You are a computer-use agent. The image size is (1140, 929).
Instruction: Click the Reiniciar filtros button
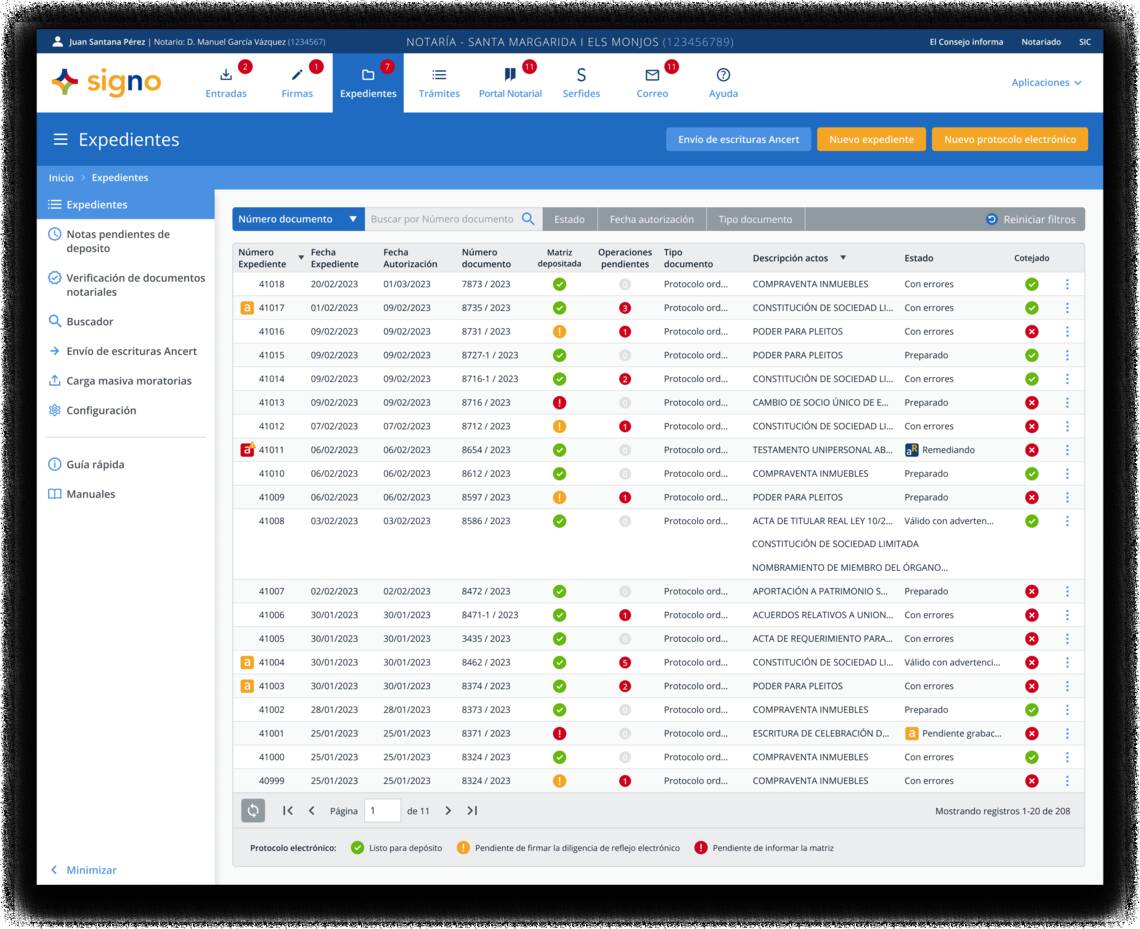[x=1030, y=219]
